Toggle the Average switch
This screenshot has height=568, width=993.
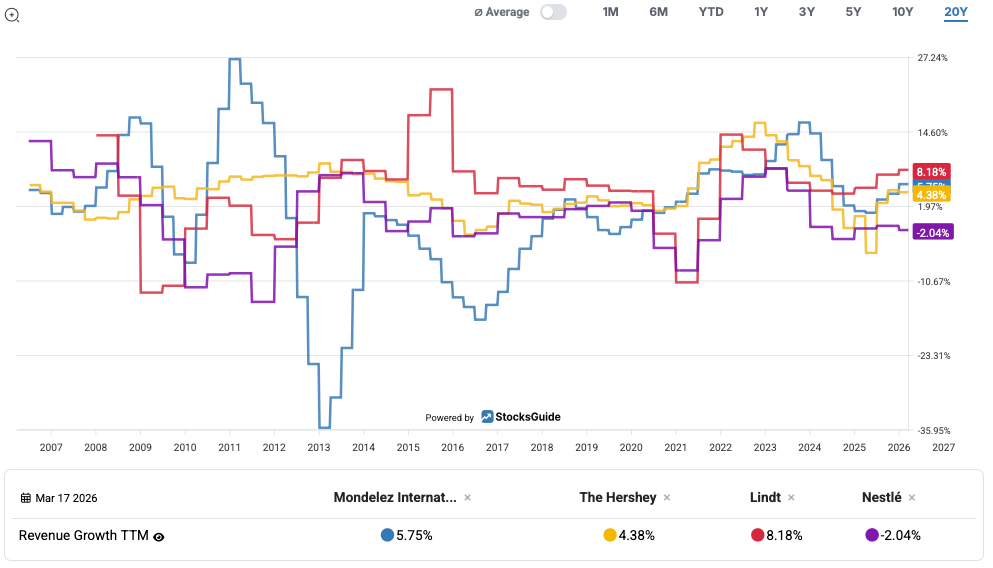(x=553, y=12)
